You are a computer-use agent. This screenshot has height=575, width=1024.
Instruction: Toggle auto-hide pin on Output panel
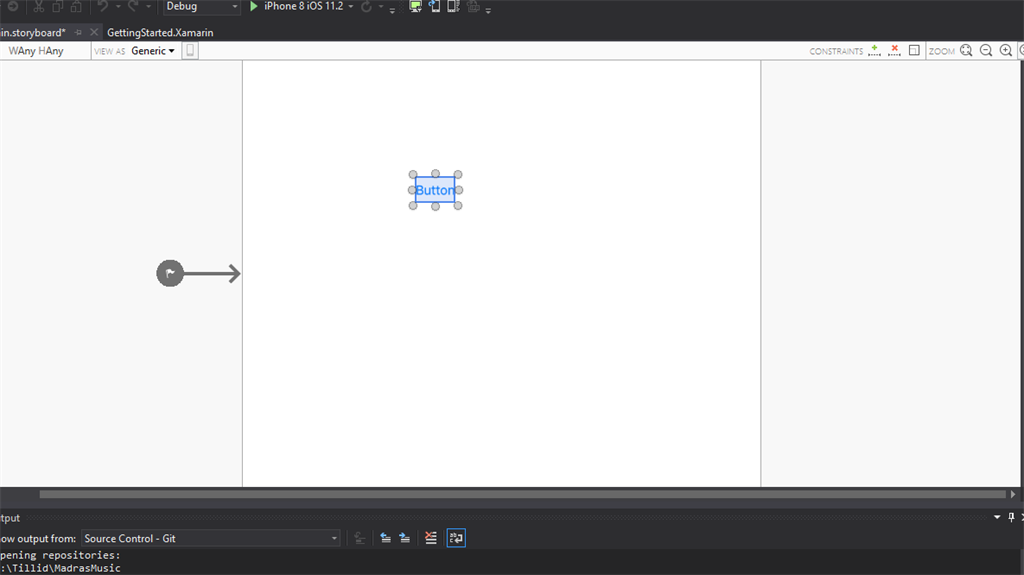pos(1012,518)
